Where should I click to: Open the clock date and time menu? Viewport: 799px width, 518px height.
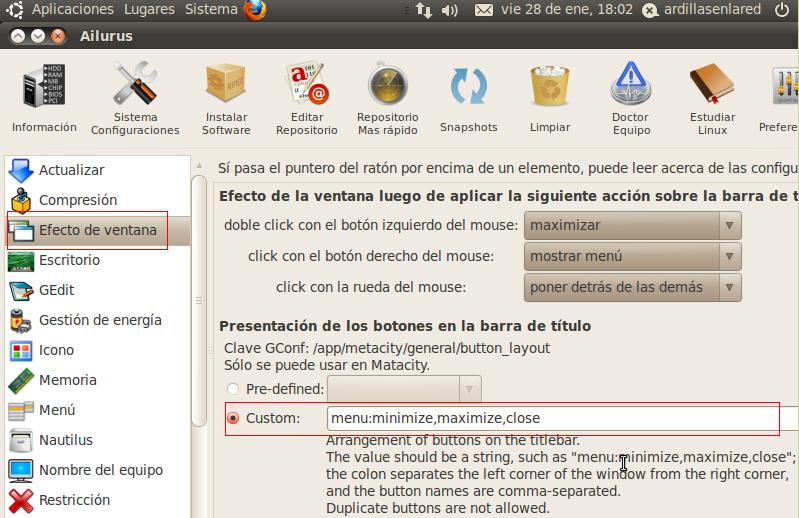[567, 10]
